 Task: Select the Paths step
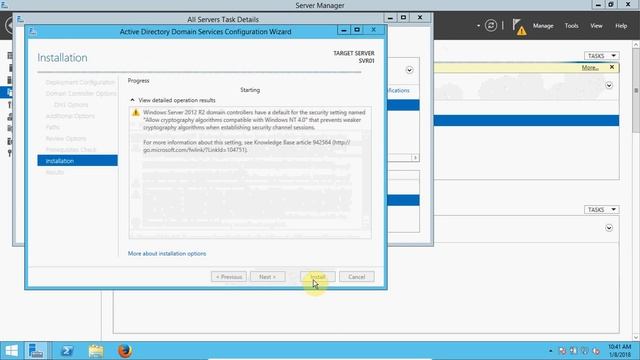52,127
